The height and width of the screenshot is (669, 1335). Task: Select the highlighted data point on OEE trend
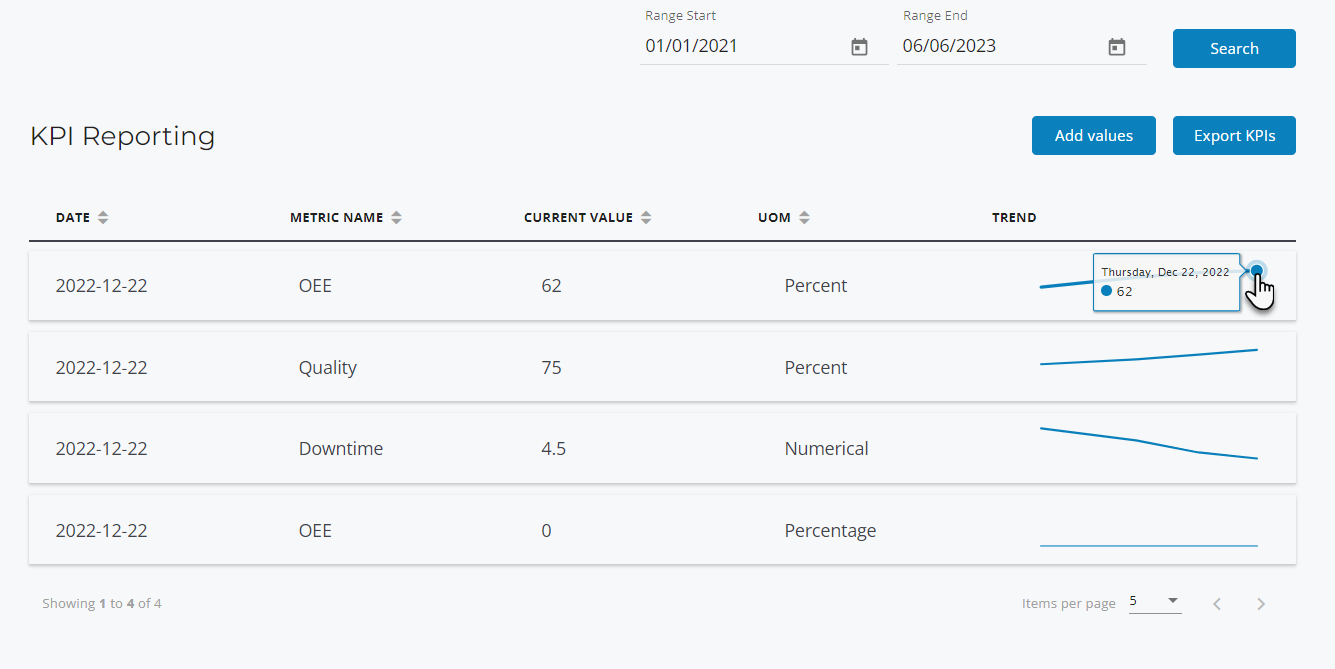click(1256, 271)
